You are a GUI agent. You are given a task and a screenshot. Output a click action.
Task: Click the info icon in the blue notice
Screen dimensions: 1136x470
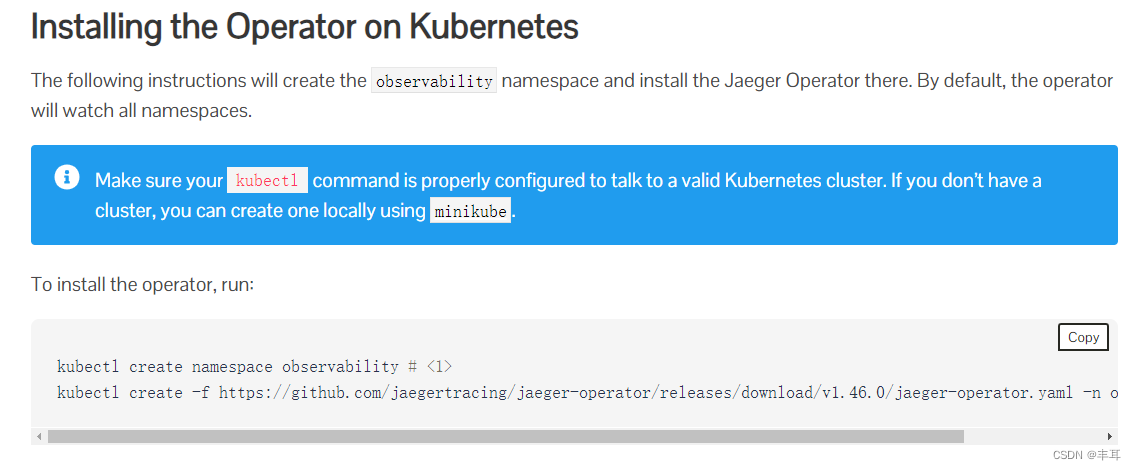(66, 177)
